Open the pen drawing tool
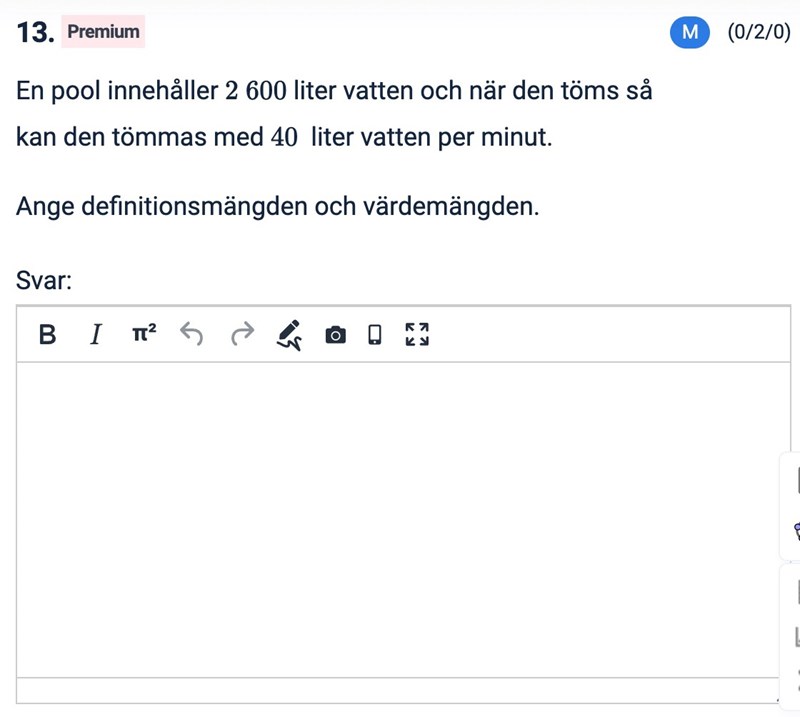 point(289,334)
